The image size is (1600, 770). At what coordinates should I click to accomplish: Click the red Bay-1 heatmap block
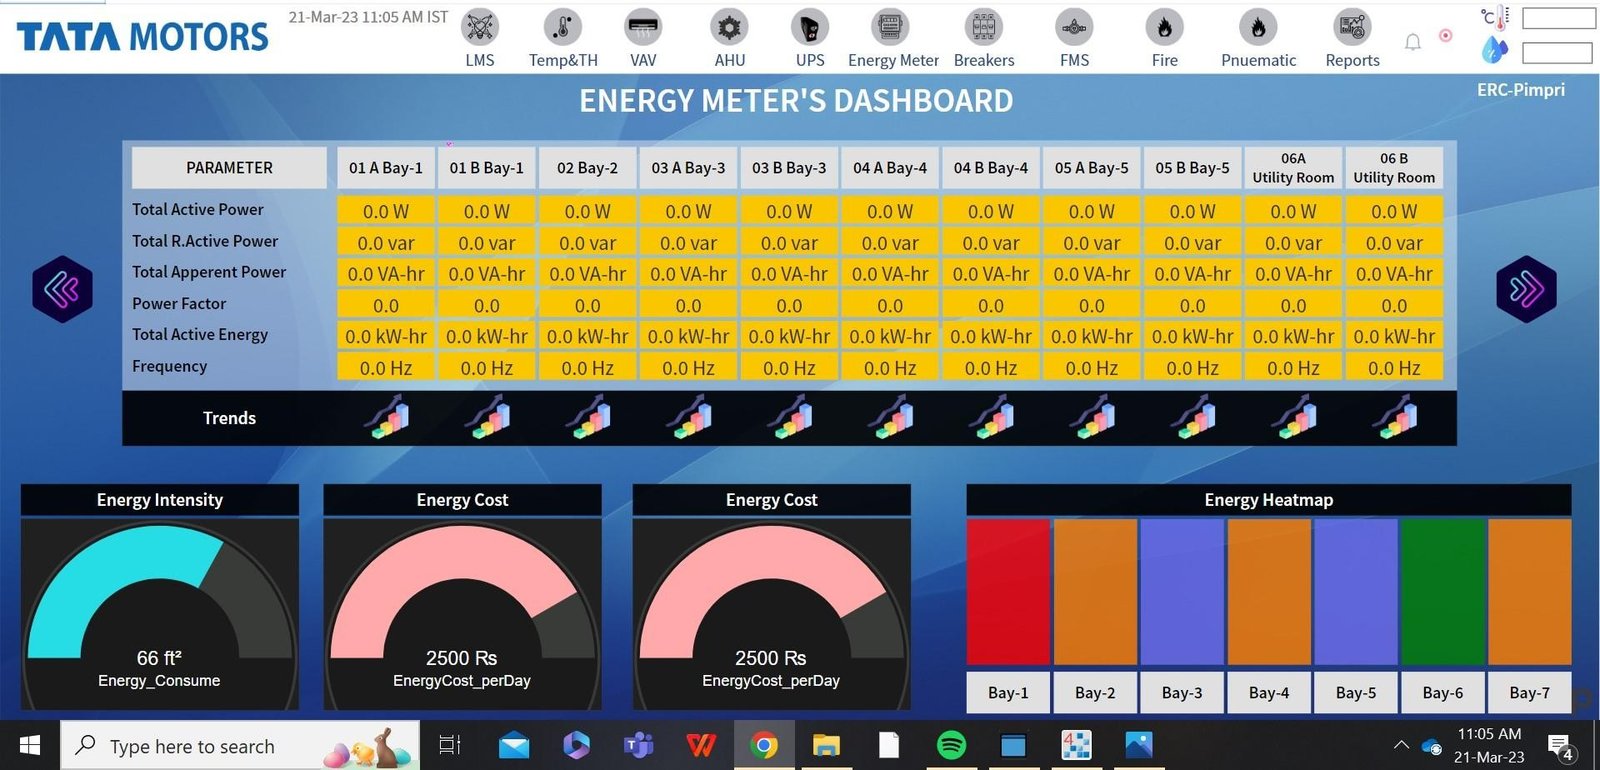(1008, 592)
